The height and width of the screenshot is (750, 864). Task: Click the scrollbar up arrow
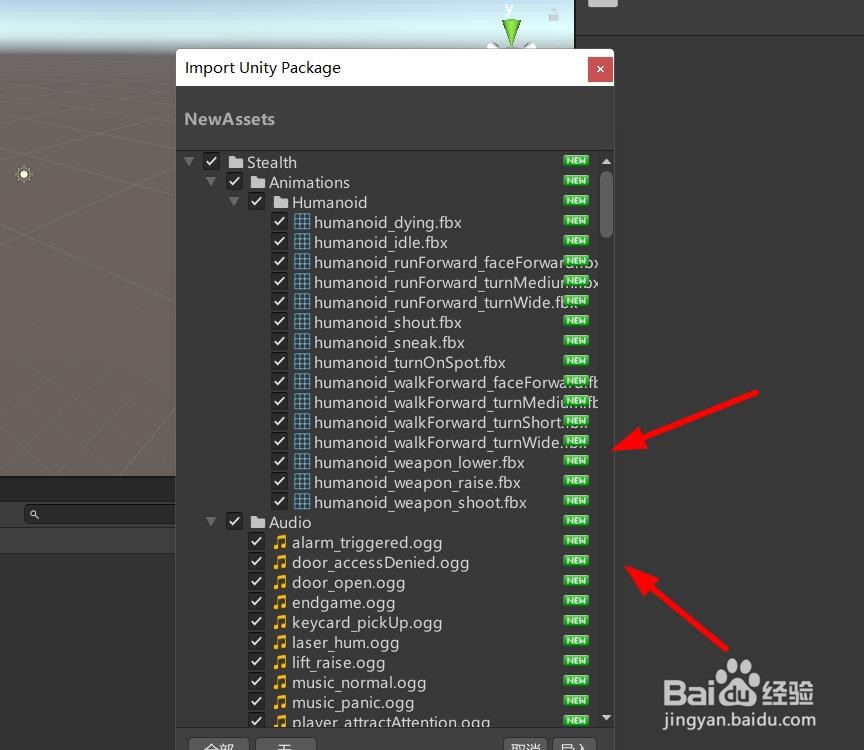[606, 161]
